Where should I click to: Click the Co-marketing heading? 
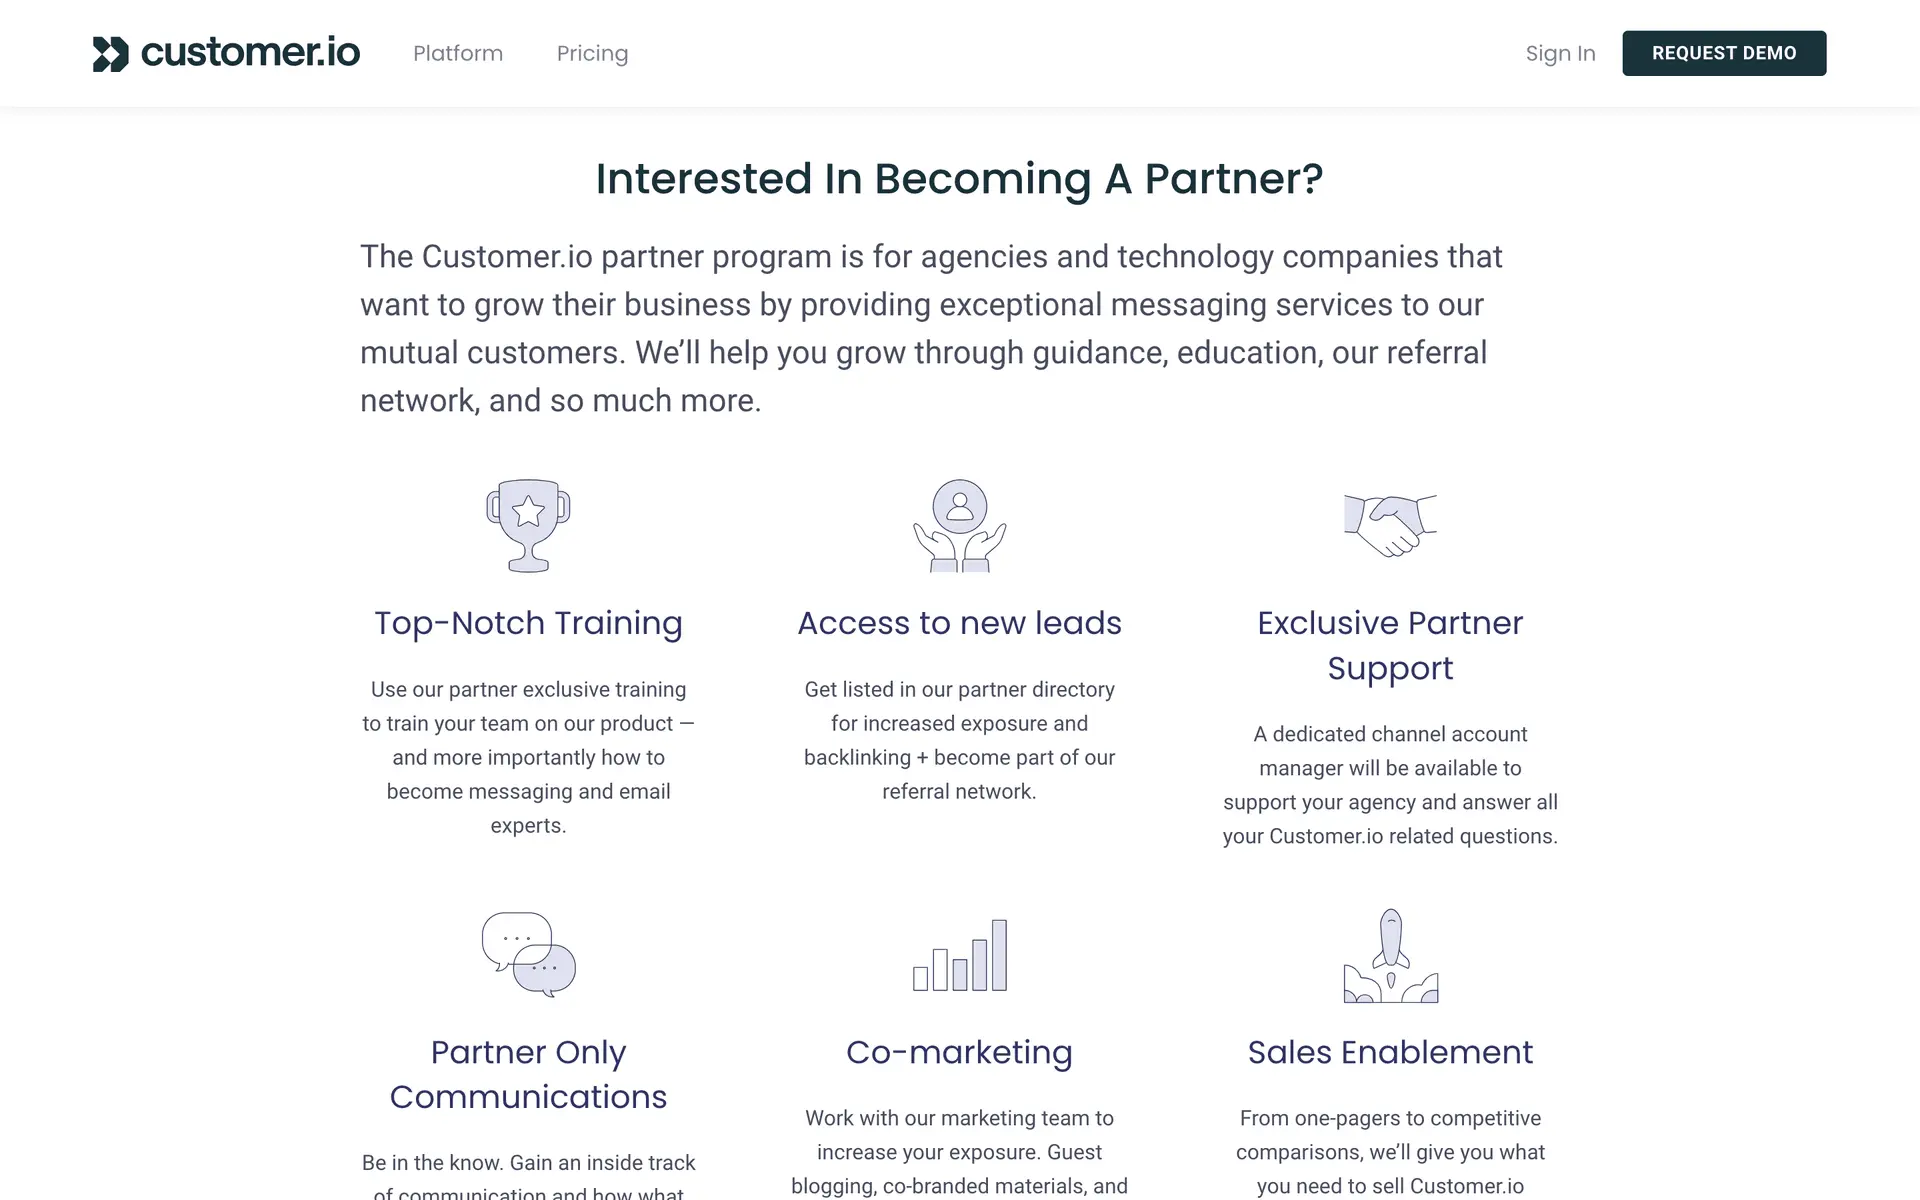pos(959,1052)
